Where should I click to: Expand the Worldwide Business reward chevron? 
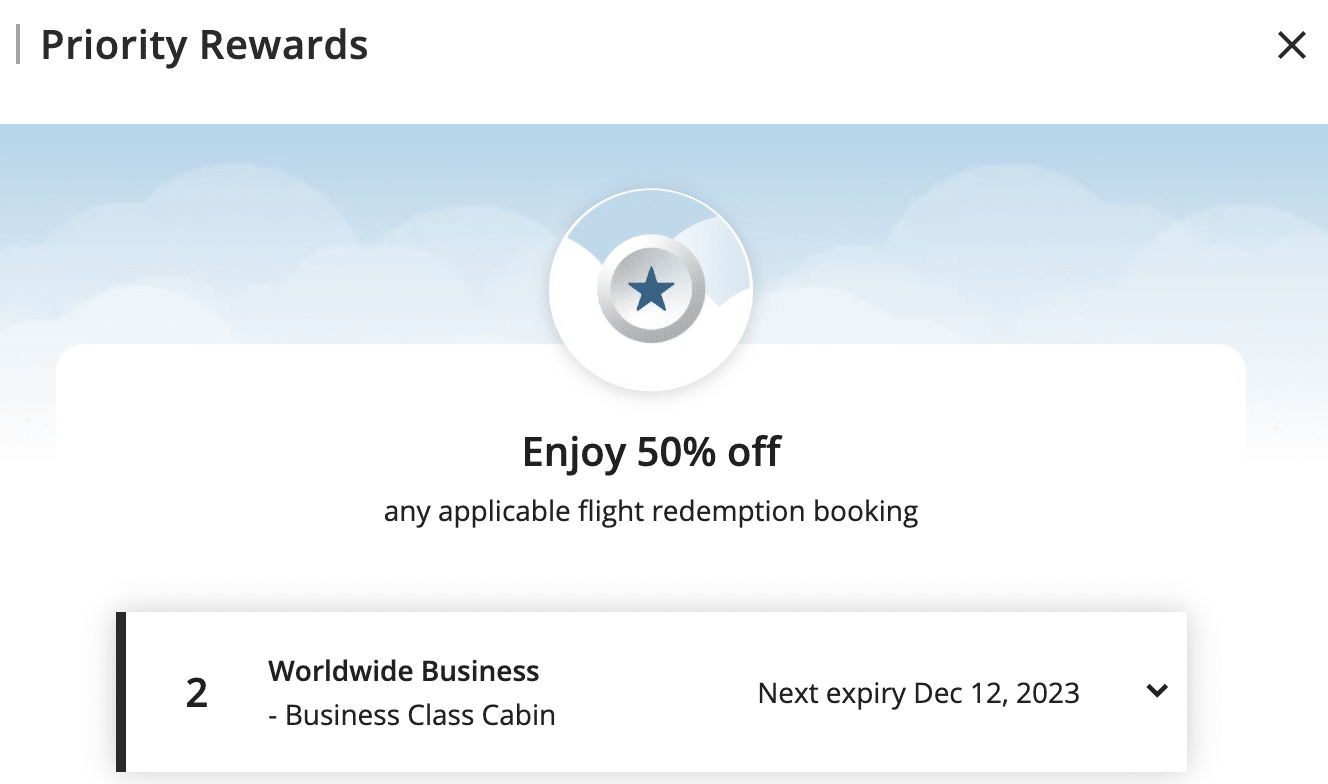pyautogui.click(x=1157, y=691)
